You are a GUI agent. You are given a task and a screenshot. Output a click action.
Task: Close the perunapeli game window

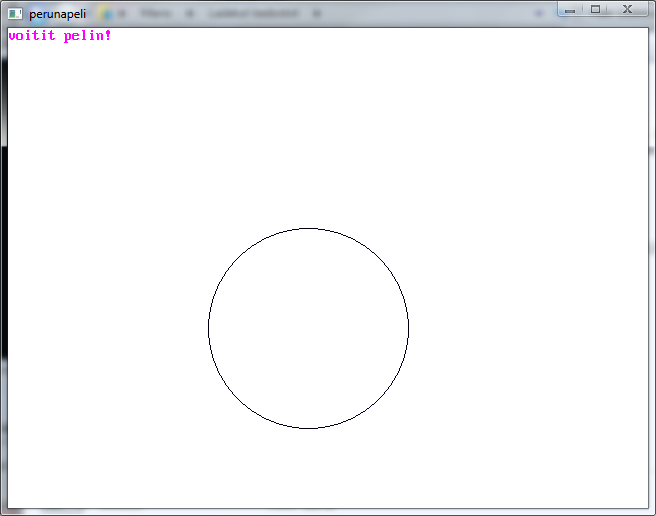(628, 10)
